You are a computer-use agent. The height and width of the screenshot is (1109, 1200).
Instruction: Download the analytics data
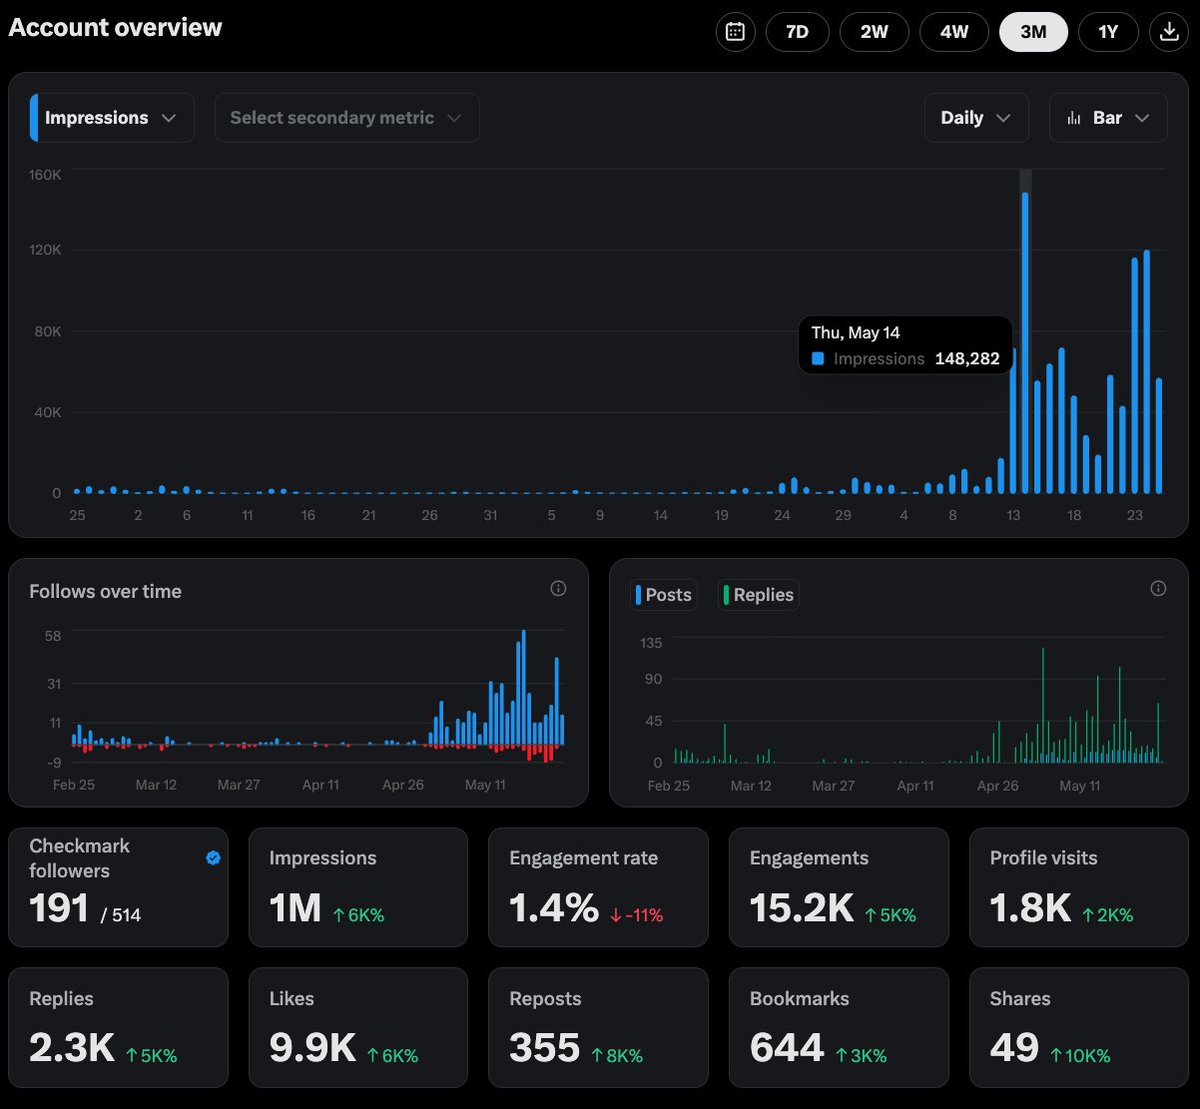1168,32
